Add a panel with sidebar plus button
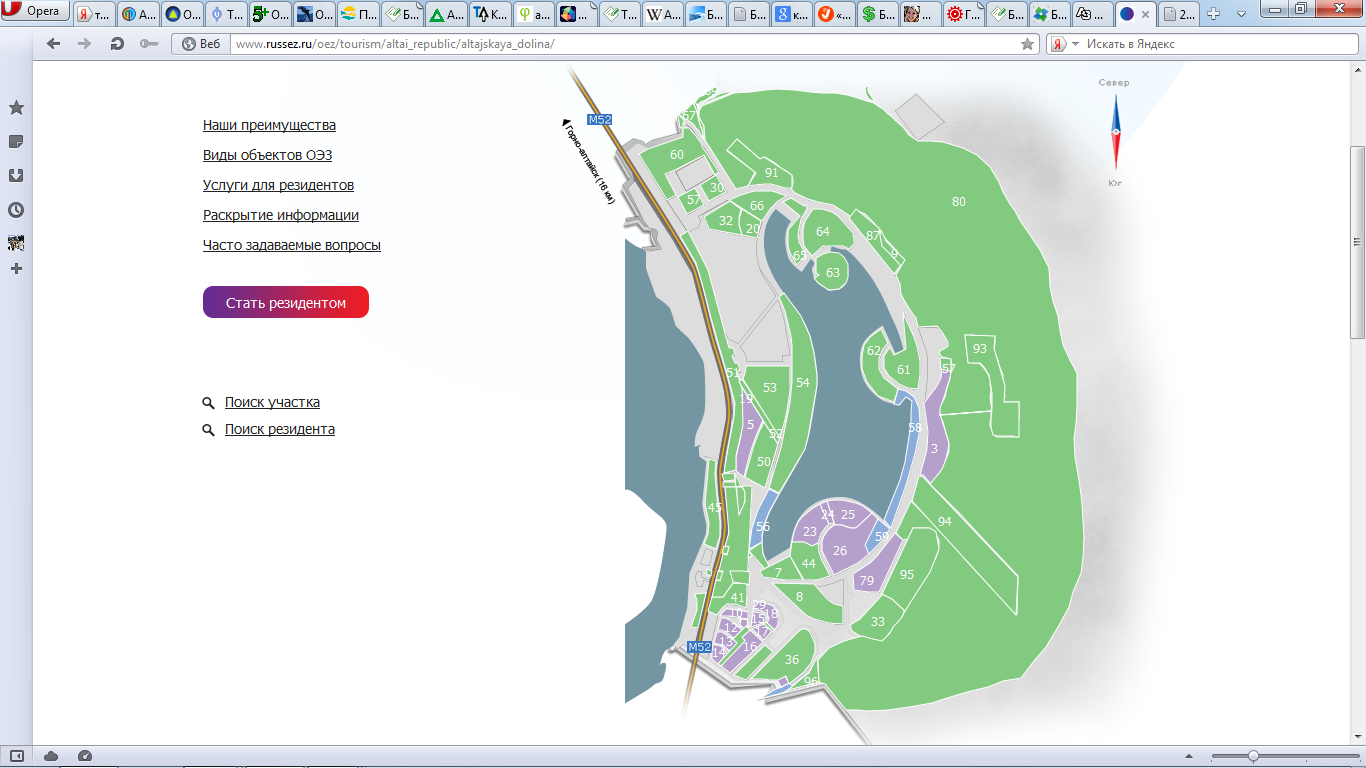 [16, 269]
